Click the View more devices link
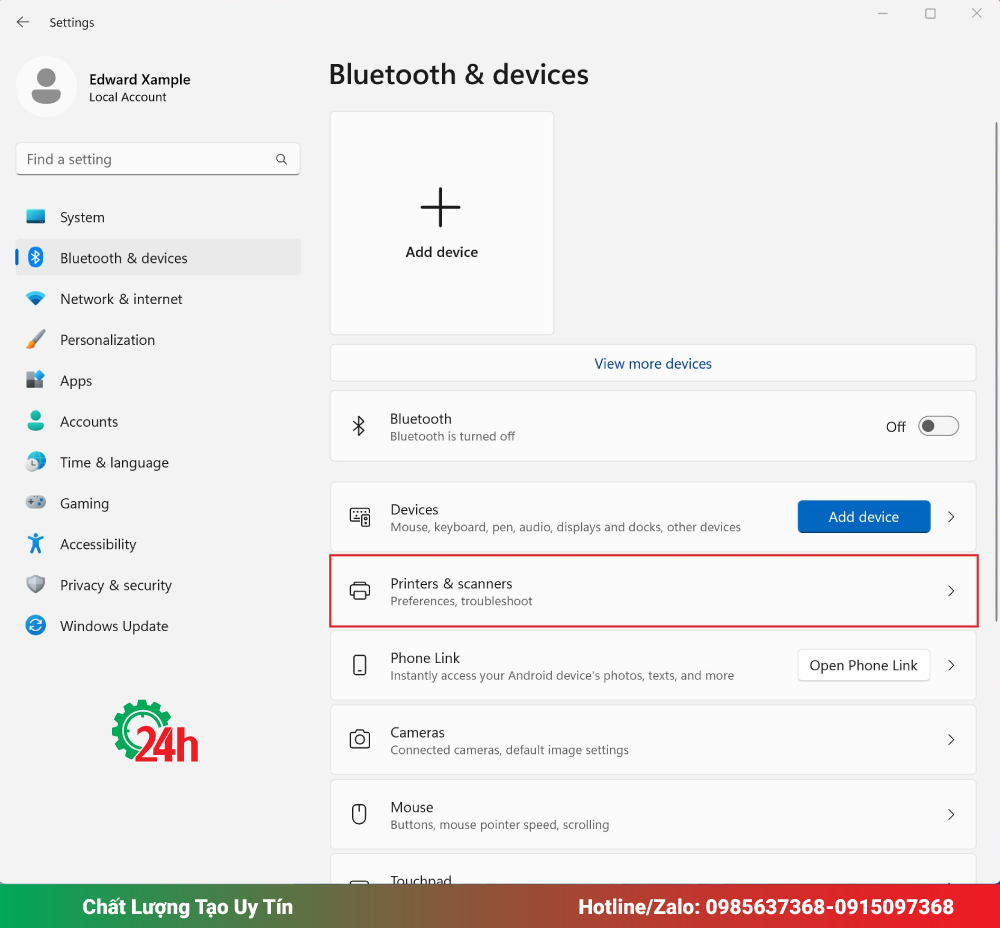The image size is (1000, 928). click(652, 364)
